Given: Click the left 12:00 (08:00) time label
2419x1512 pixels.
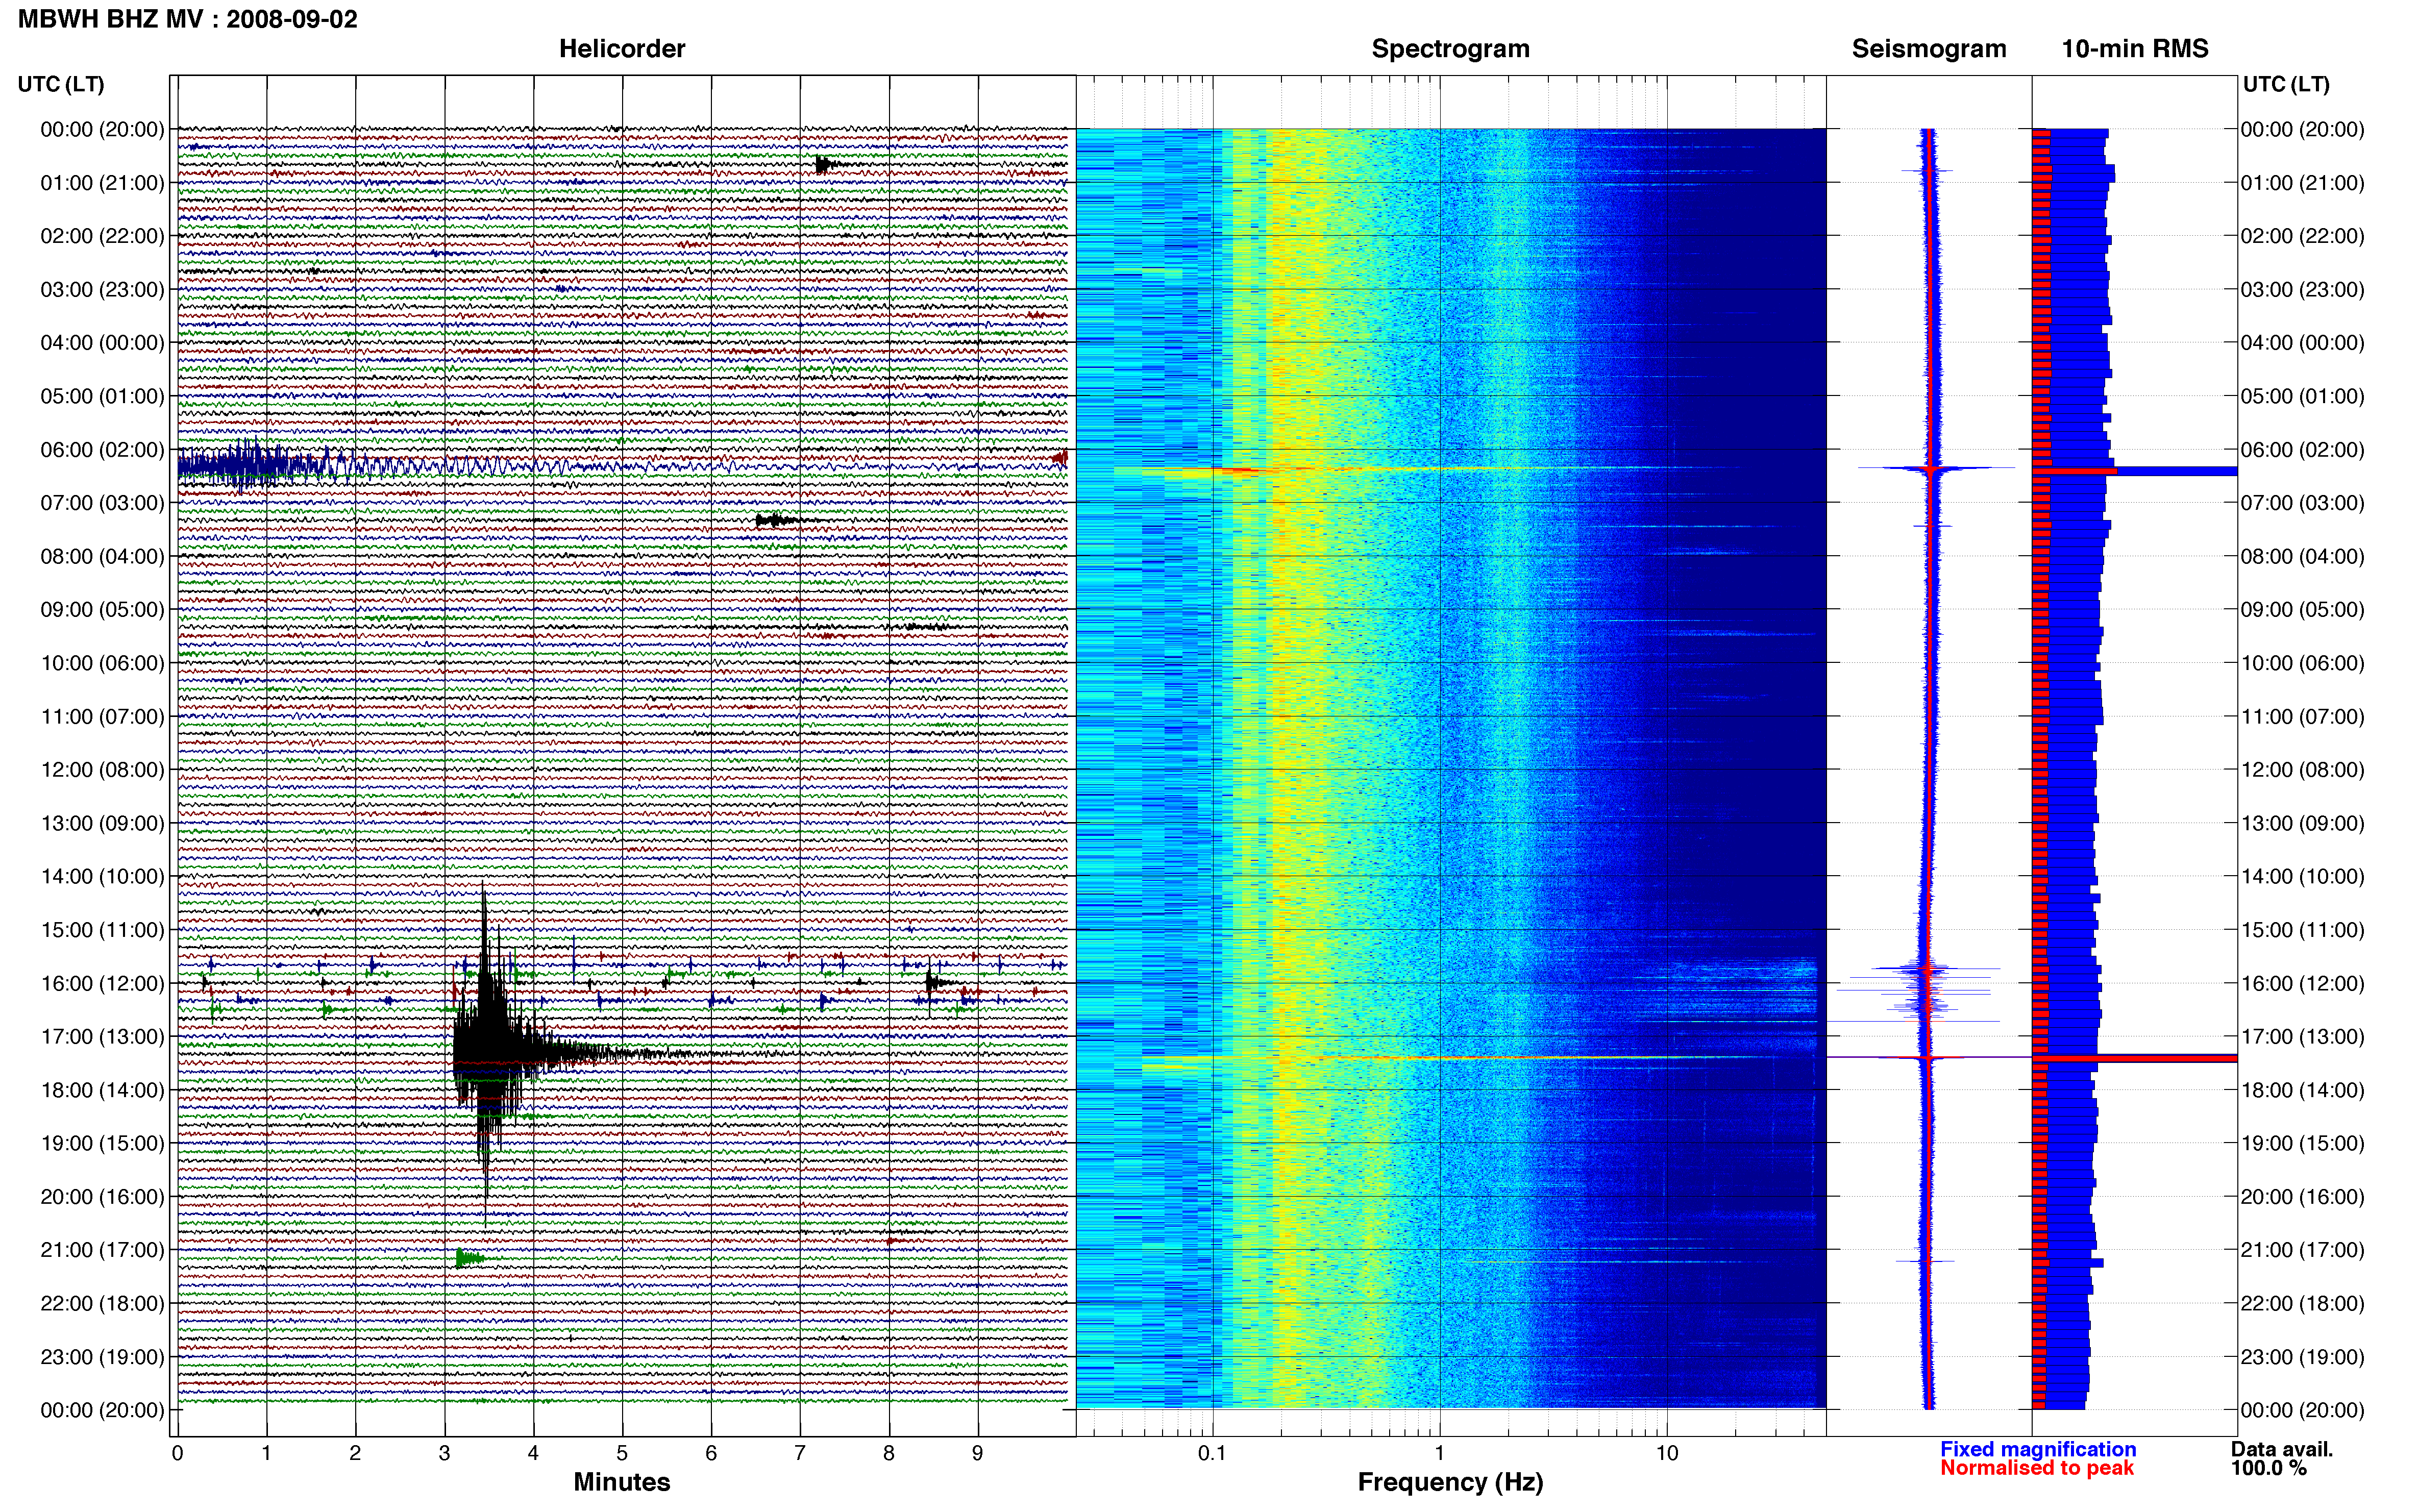Looking at the screenshot, I should (x=102, y=770).
